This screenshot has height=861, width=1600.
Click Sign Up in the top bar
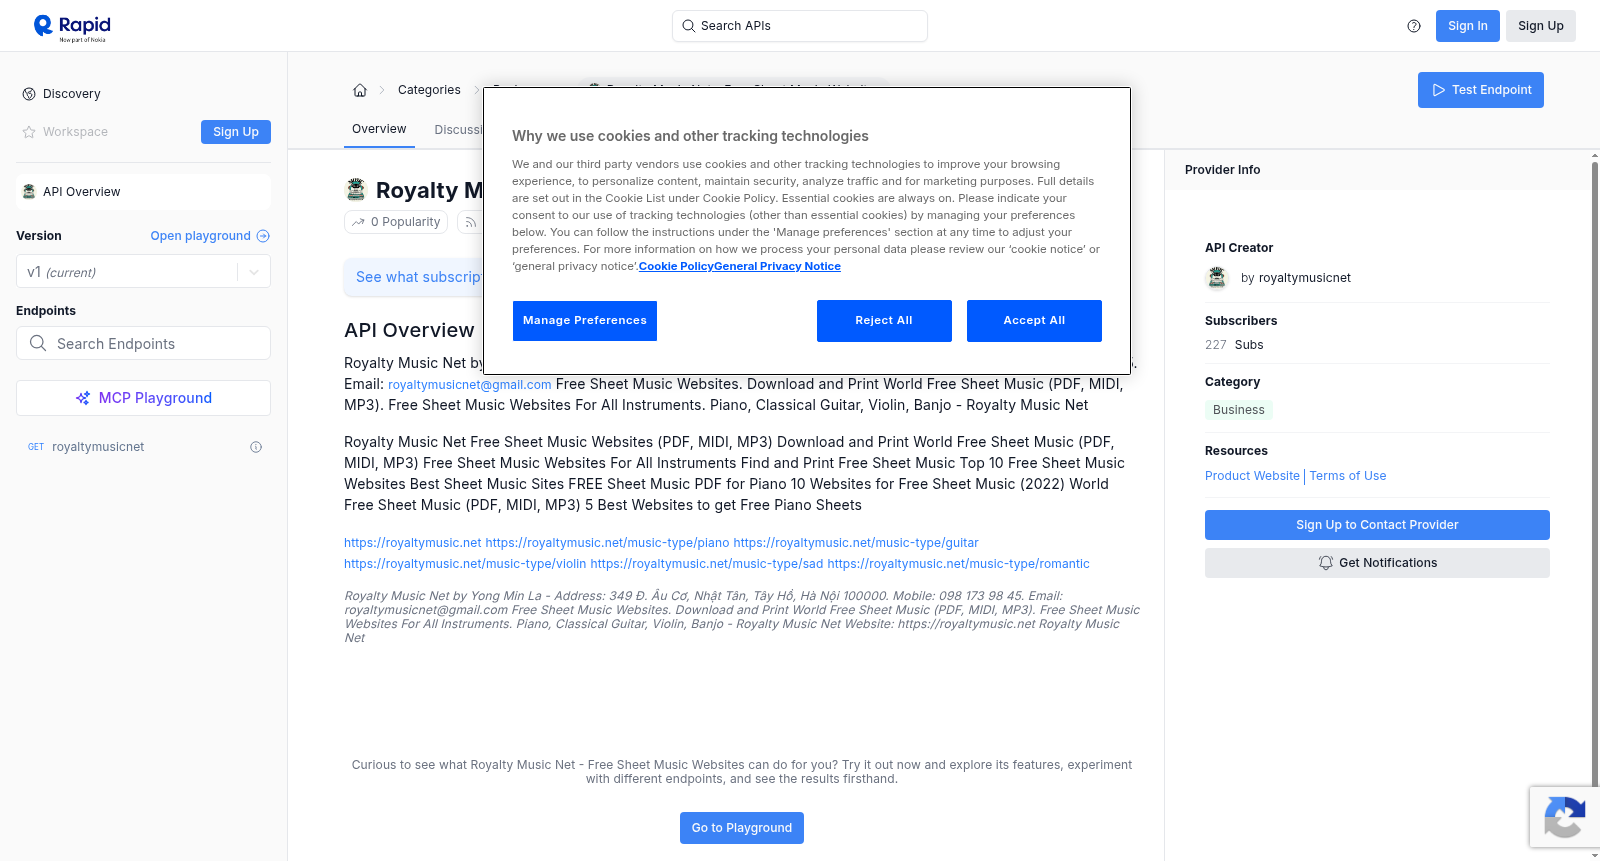pyautogui.click(x=1541, y=26)
